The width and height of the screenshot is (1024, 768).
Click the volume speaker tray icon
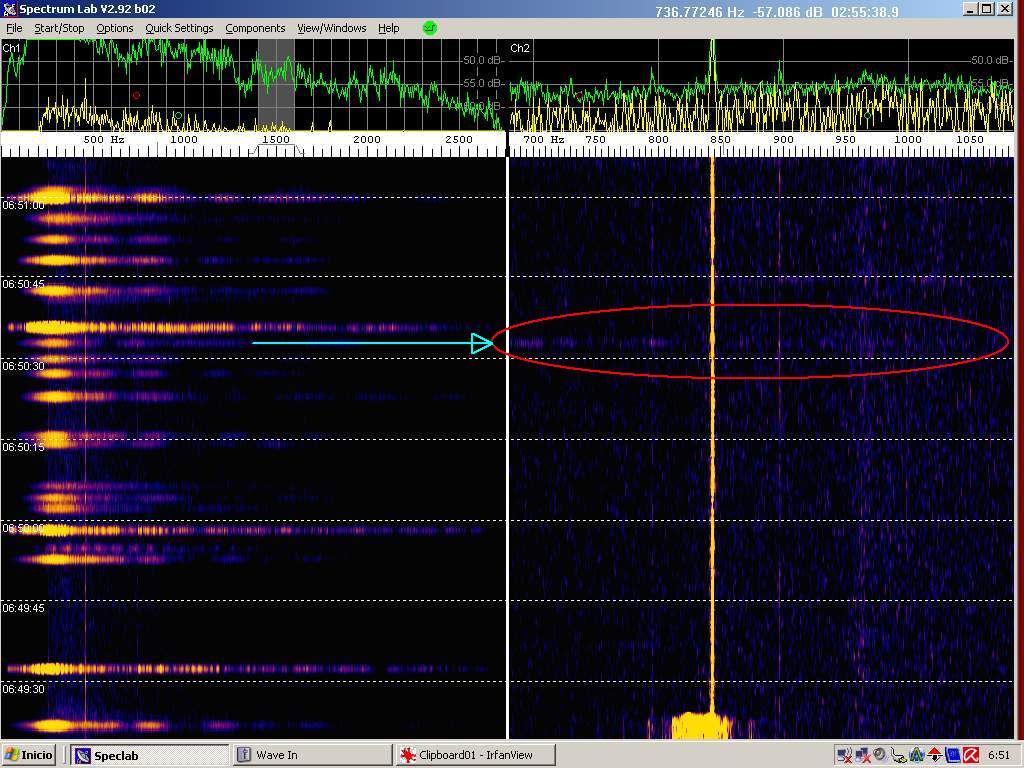pos(880,755)
